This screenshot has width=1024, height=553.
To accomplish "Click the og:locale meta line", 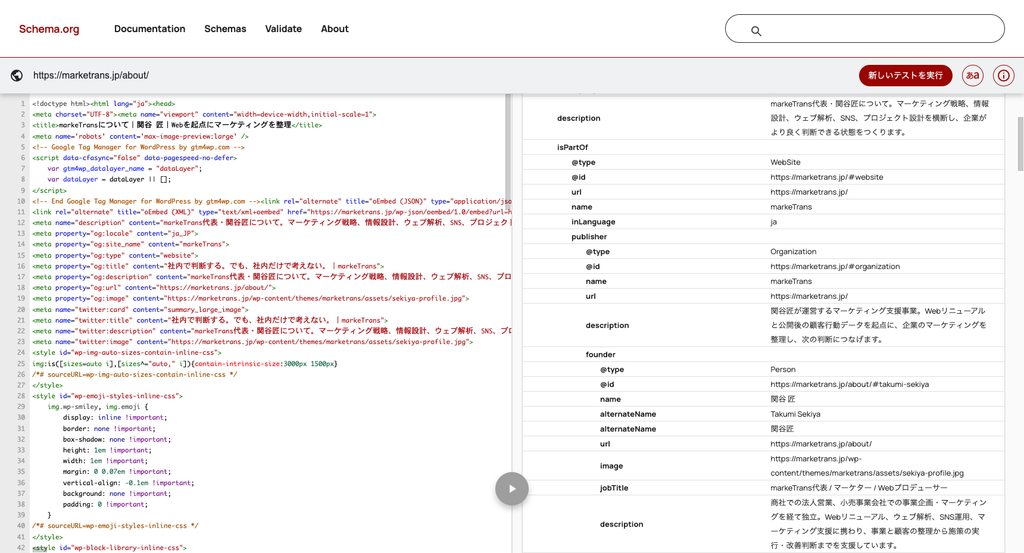I will [115, 233].
